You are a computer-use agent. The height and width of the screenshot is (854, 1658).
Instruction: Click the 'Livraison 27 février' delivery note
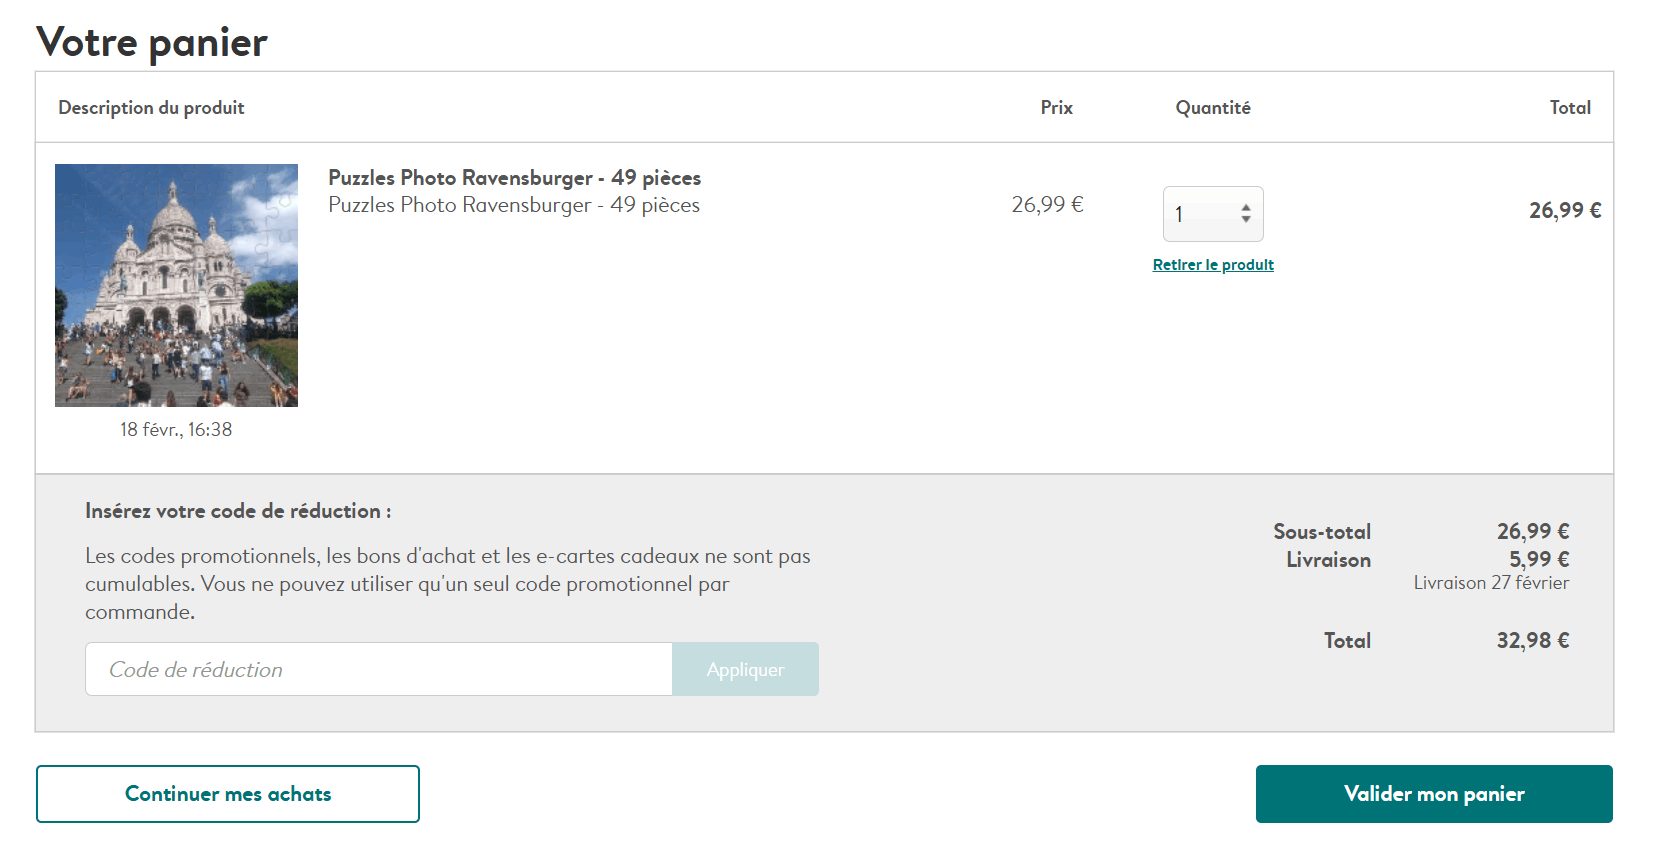point(1490,583)
